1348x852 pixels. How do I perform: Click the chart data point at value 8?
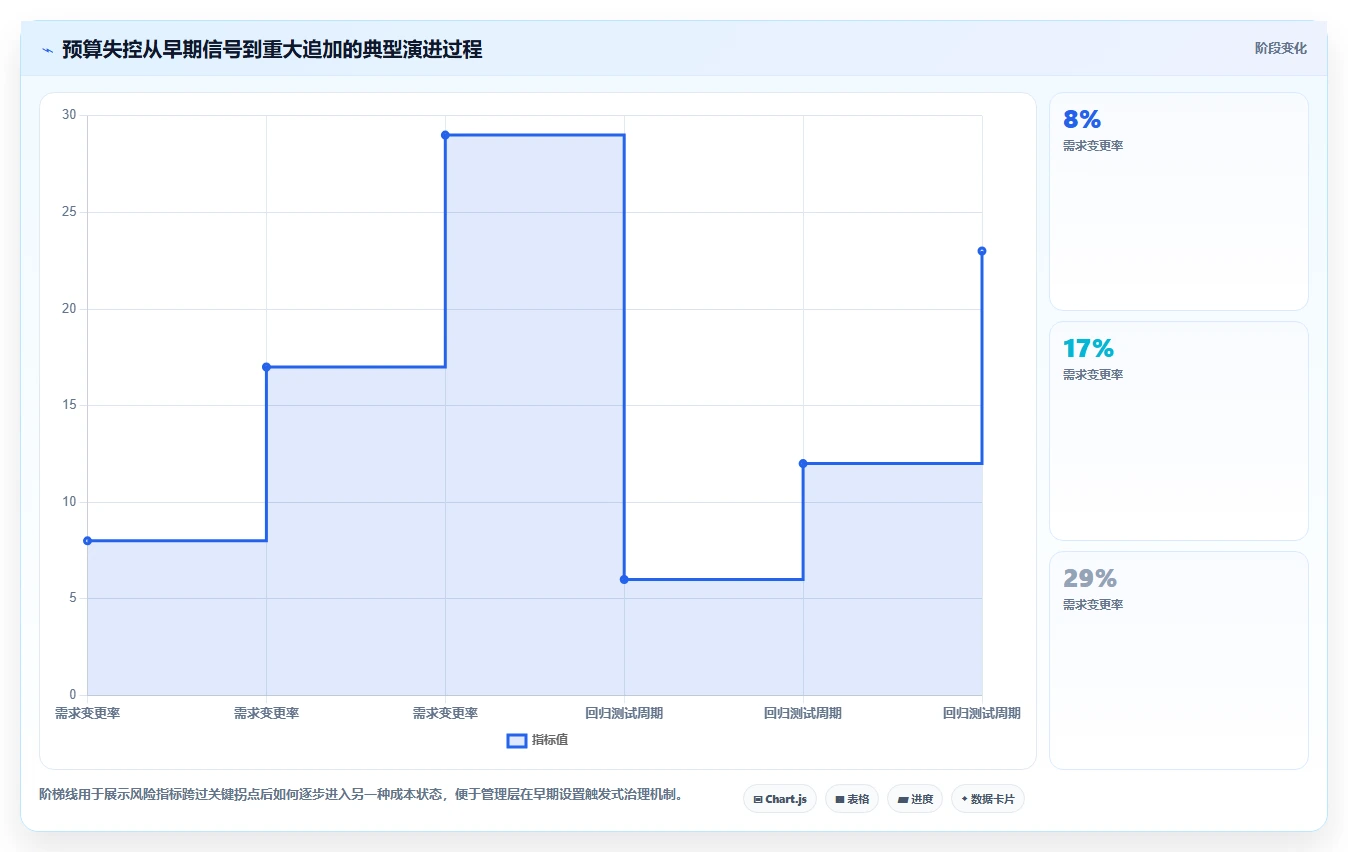point(87,541)
